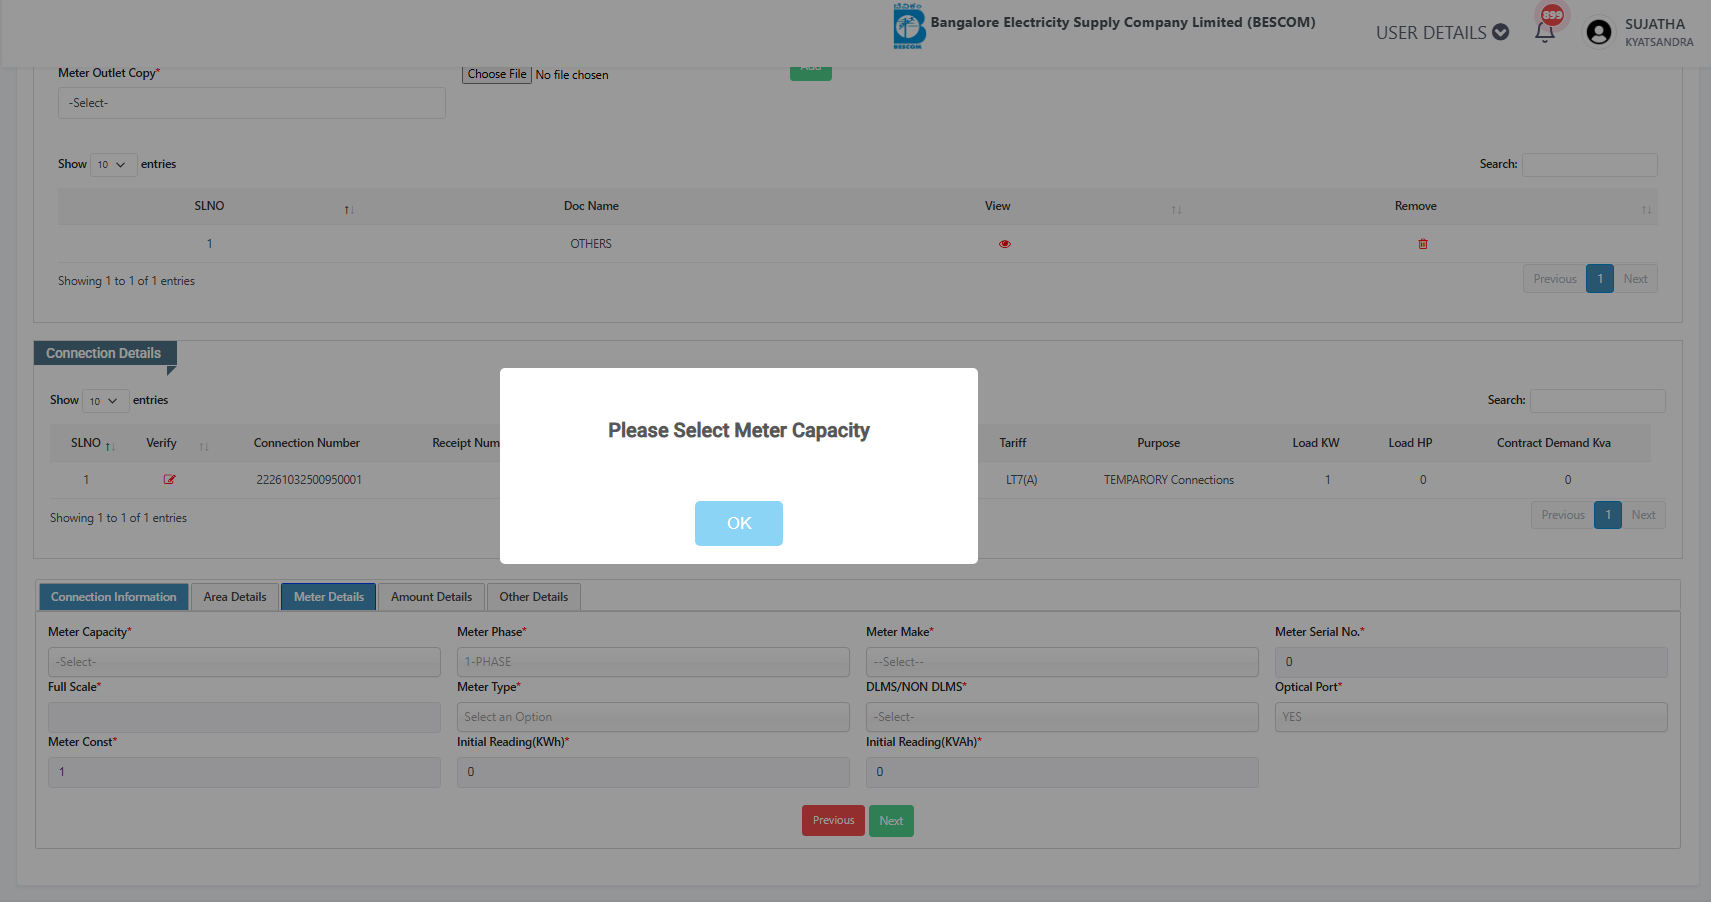Click the LT7(A) tariff cell
Screen dimensions: 1711x902
[1021, 480]
